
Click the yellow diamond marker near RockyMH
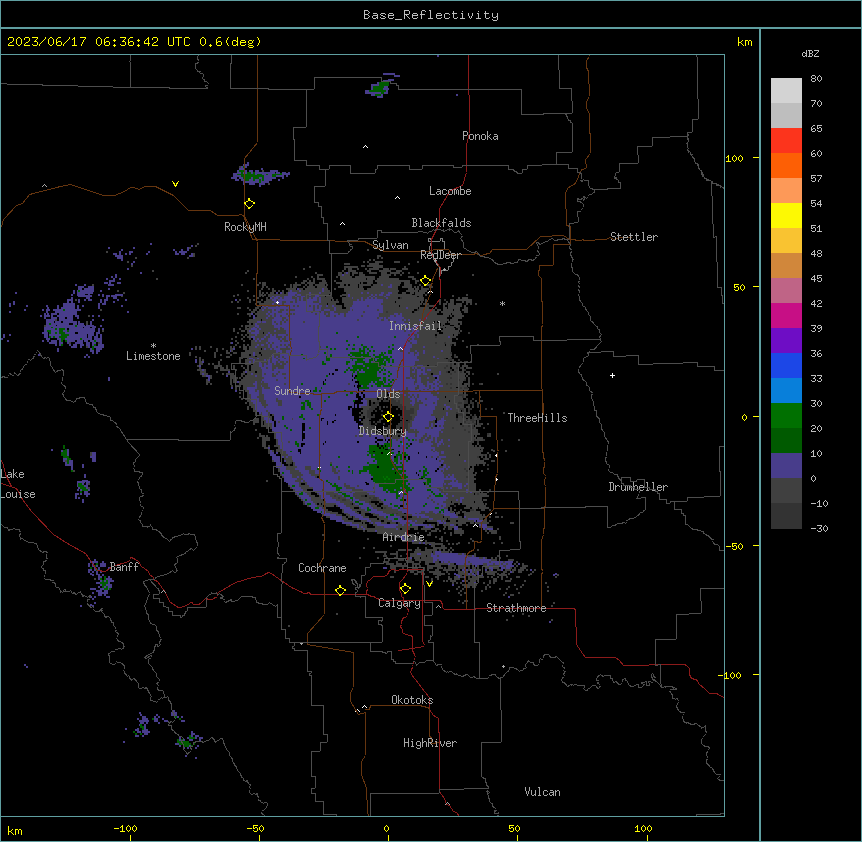250,204
